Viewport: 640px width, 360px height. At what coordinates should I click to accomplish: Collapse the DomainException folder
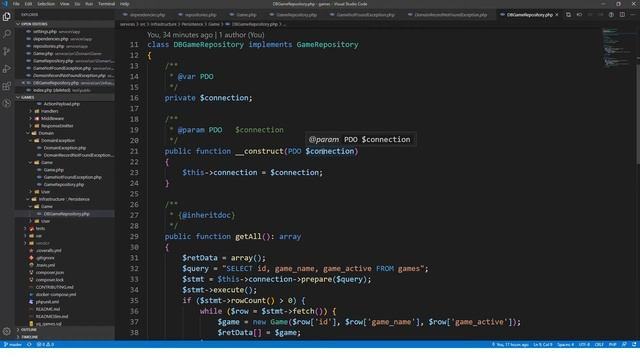(x=31, y=140)
